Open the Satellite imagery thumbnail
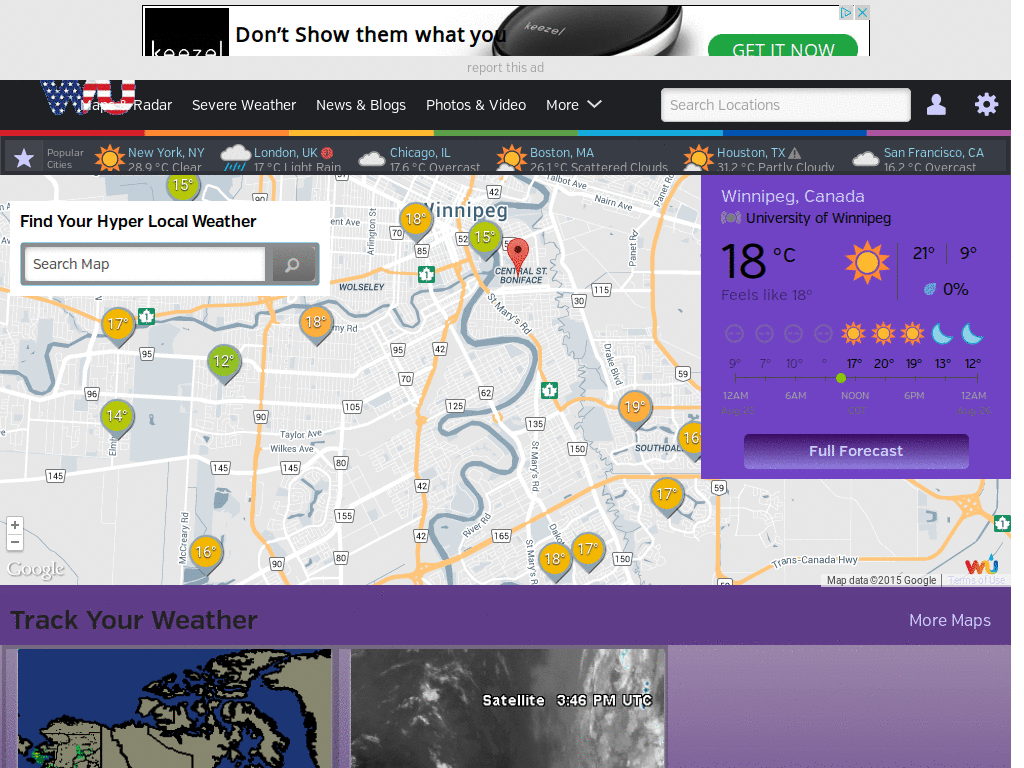The width and height of the screenshot is (1024, 768). (507, 708)
